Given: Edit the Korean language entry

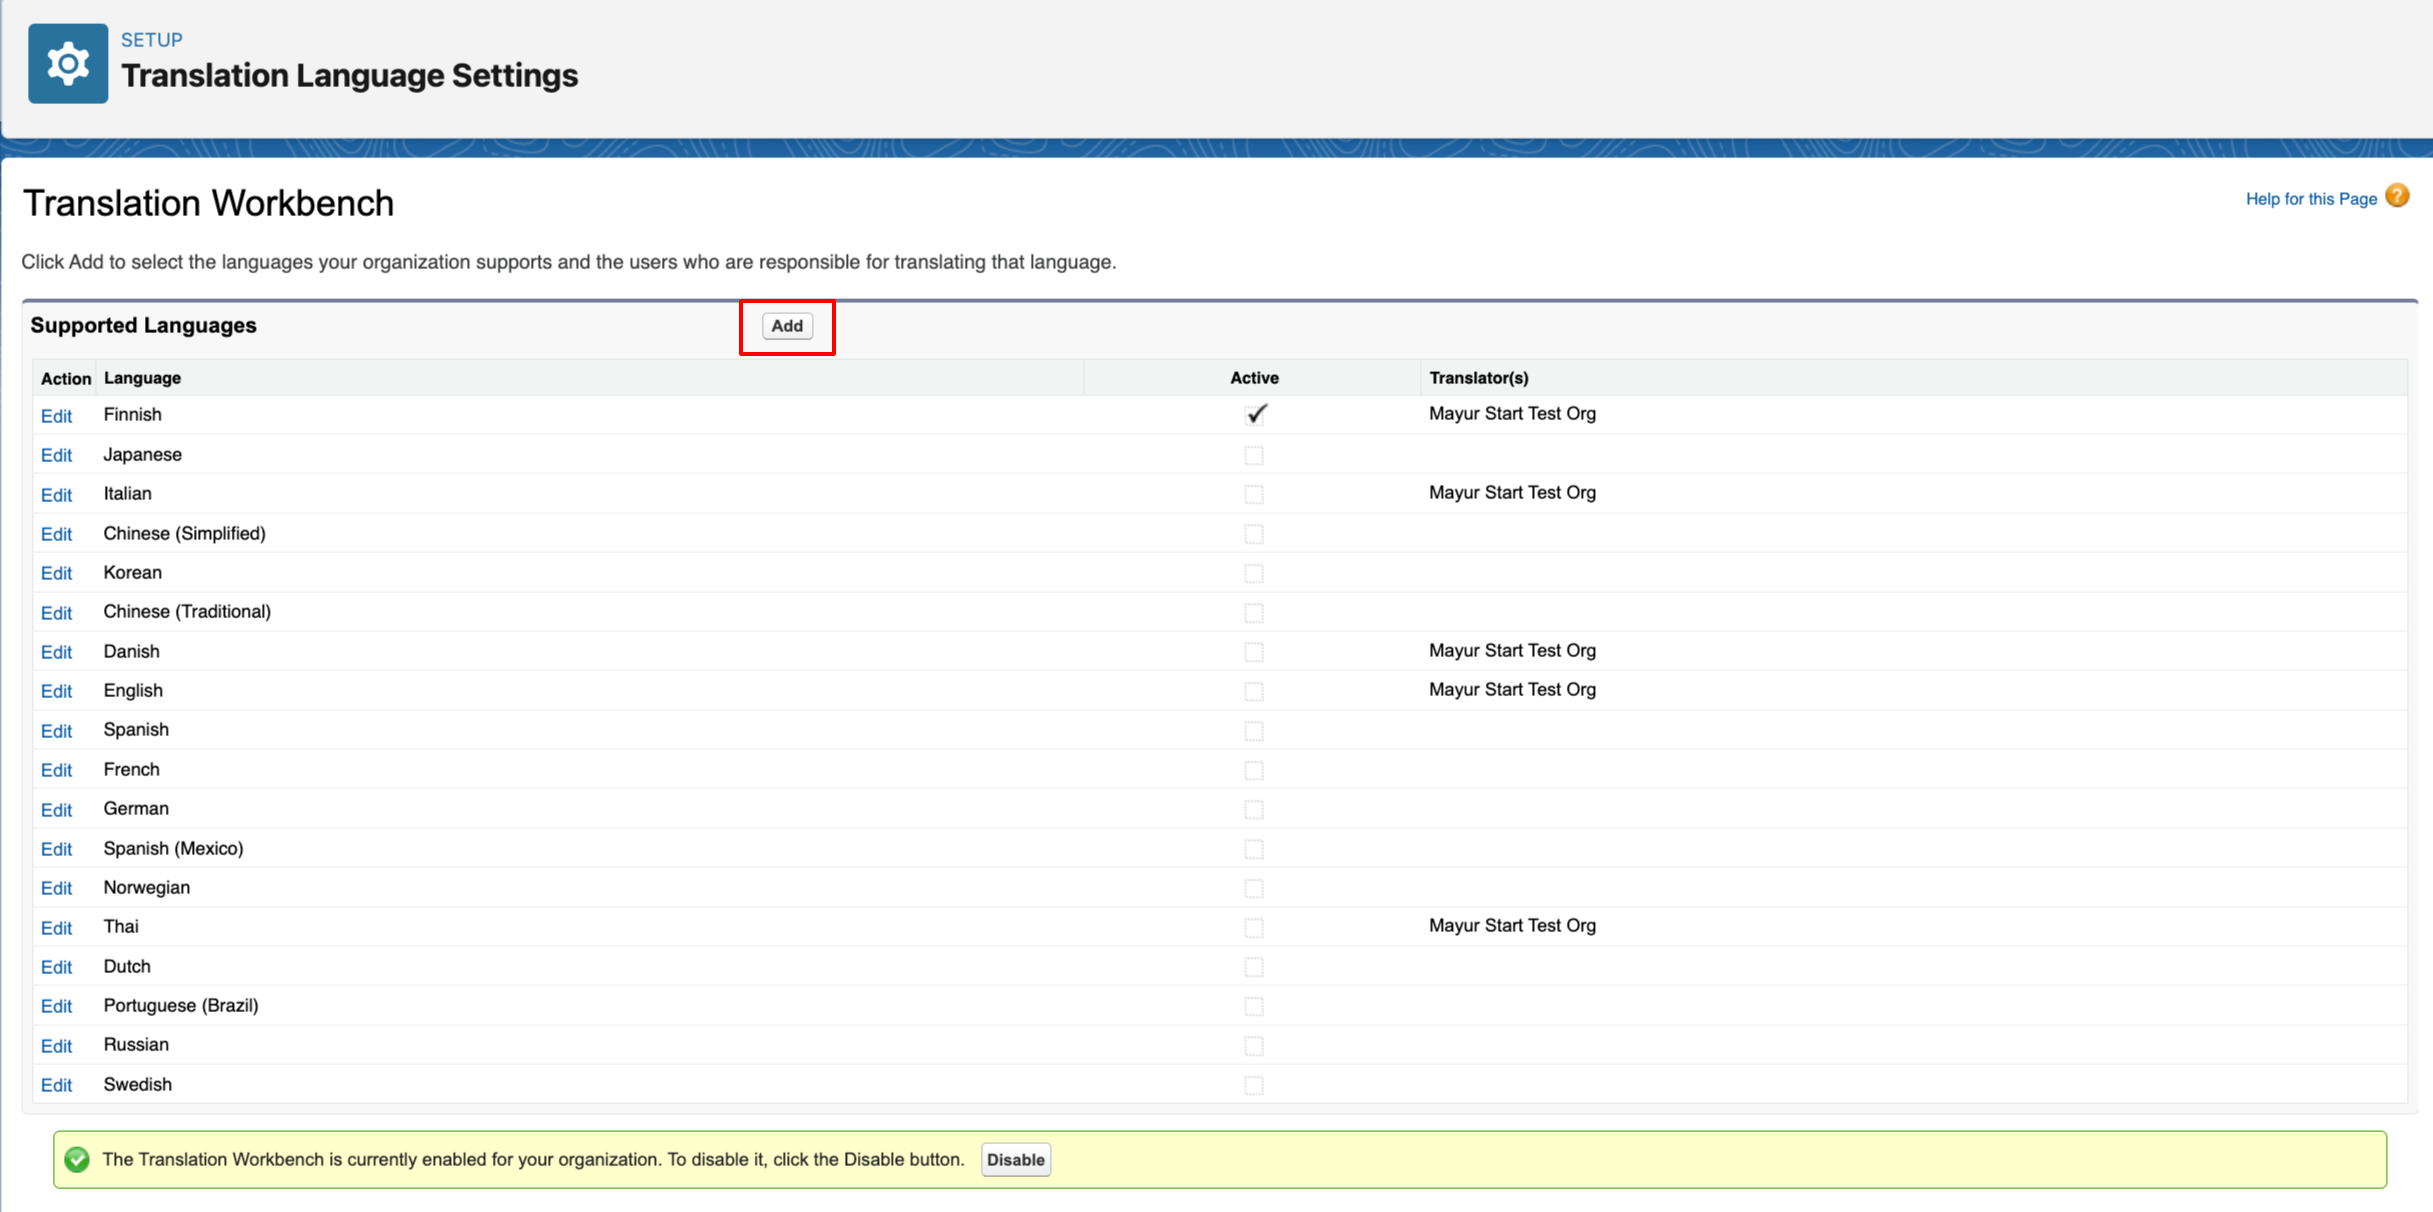Looking at the screenshot, I should point(56,573).
